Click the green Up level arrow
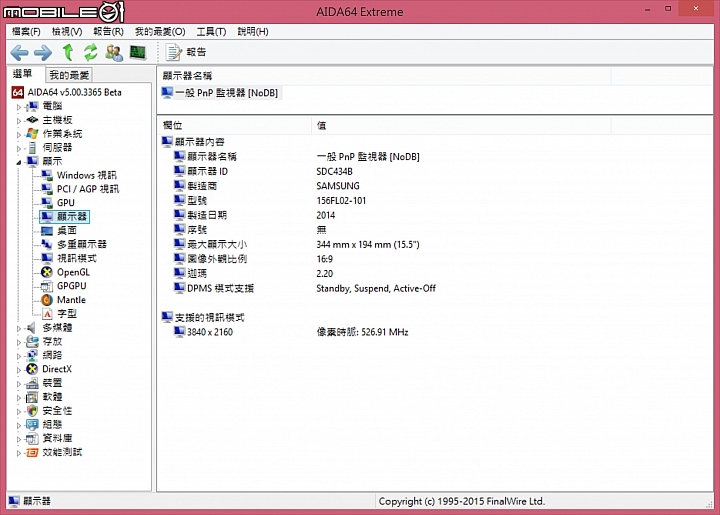Image resolution: width=720 pixels, height=515 pixels. point(68,52)
